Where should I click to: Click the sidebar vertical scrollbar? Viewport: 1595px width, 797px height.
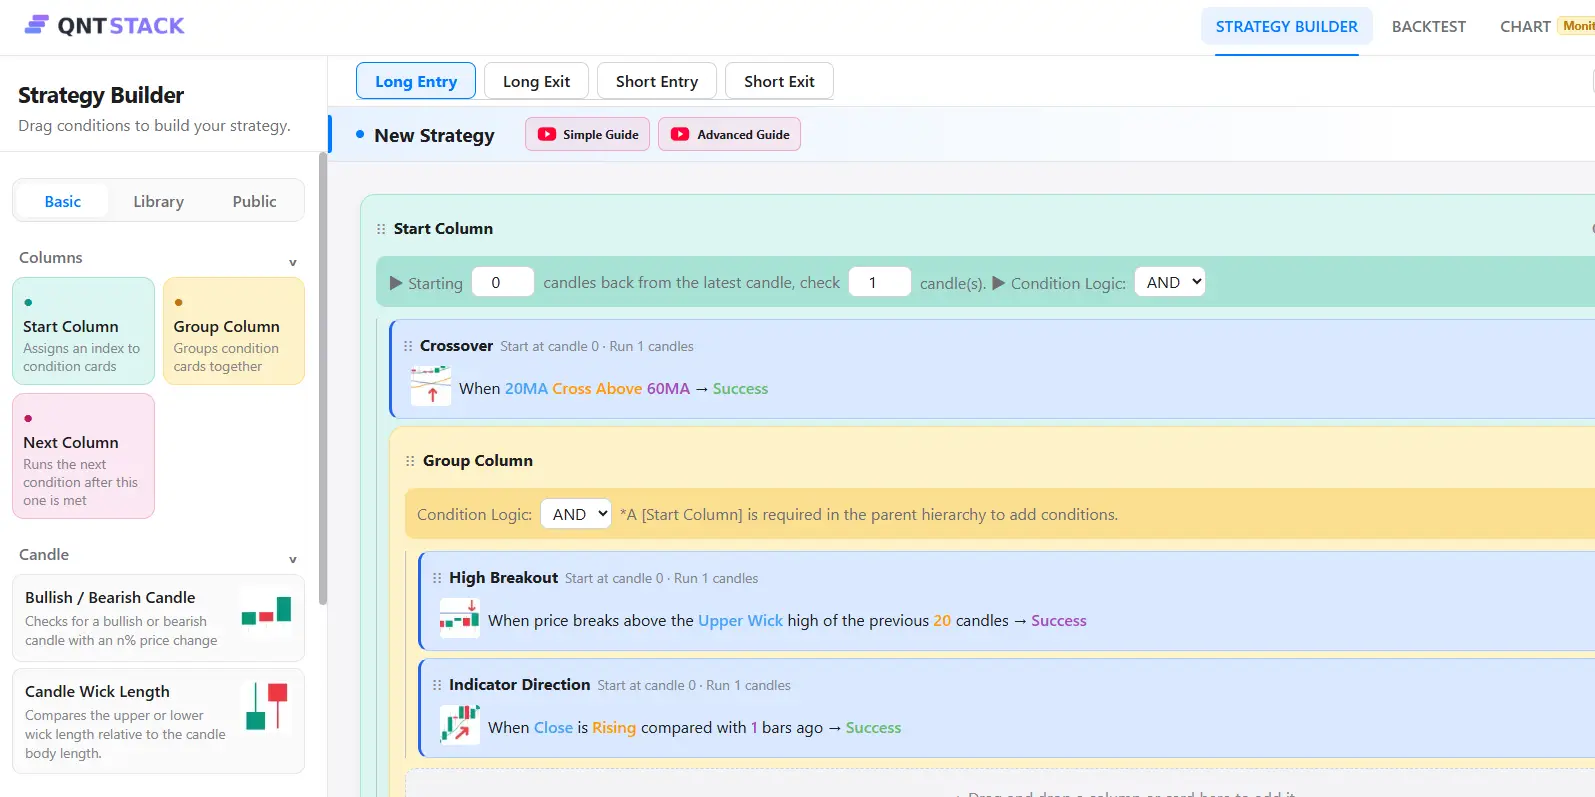(322, 380)
